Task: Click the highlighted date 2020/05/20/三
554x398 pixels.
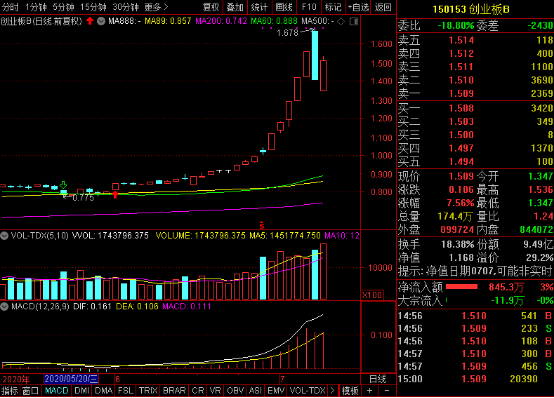Action: [71, 379]
